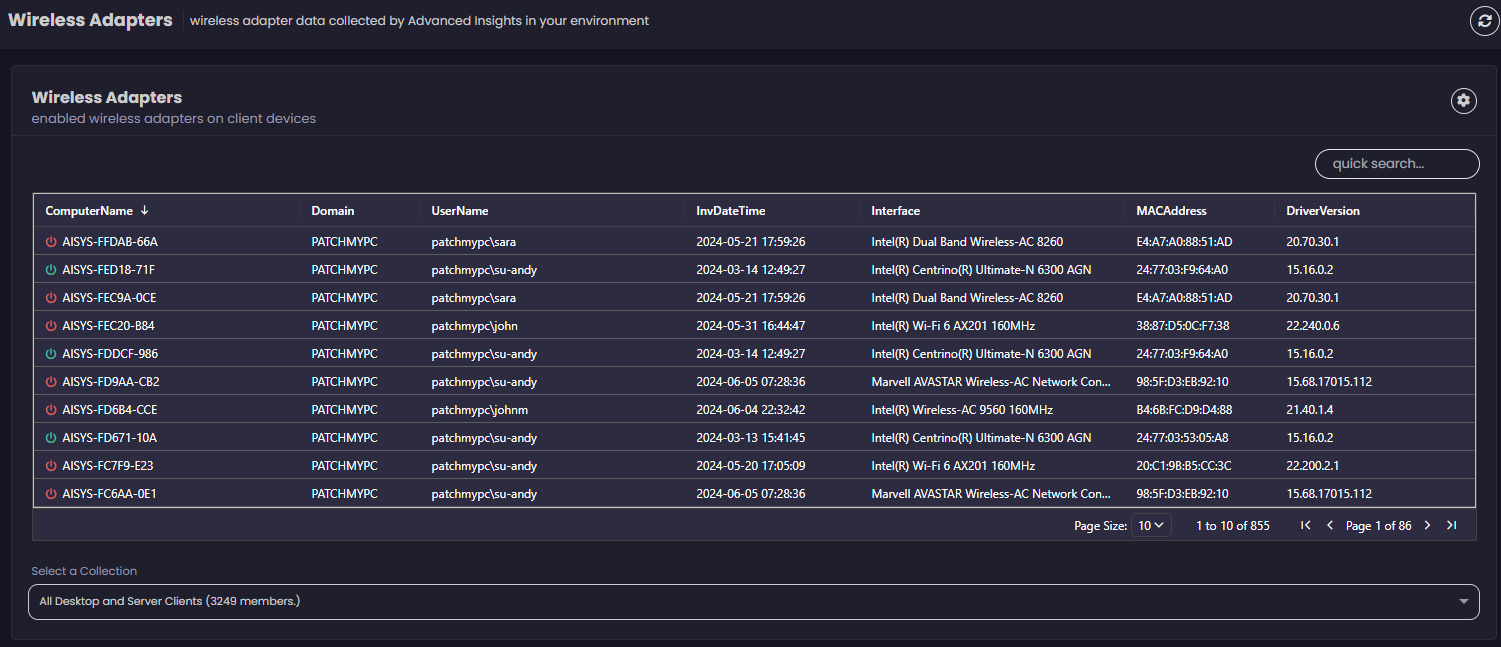
Task: Click the quick search input field
Action: pyautogui.click(x=1396, y=164)
